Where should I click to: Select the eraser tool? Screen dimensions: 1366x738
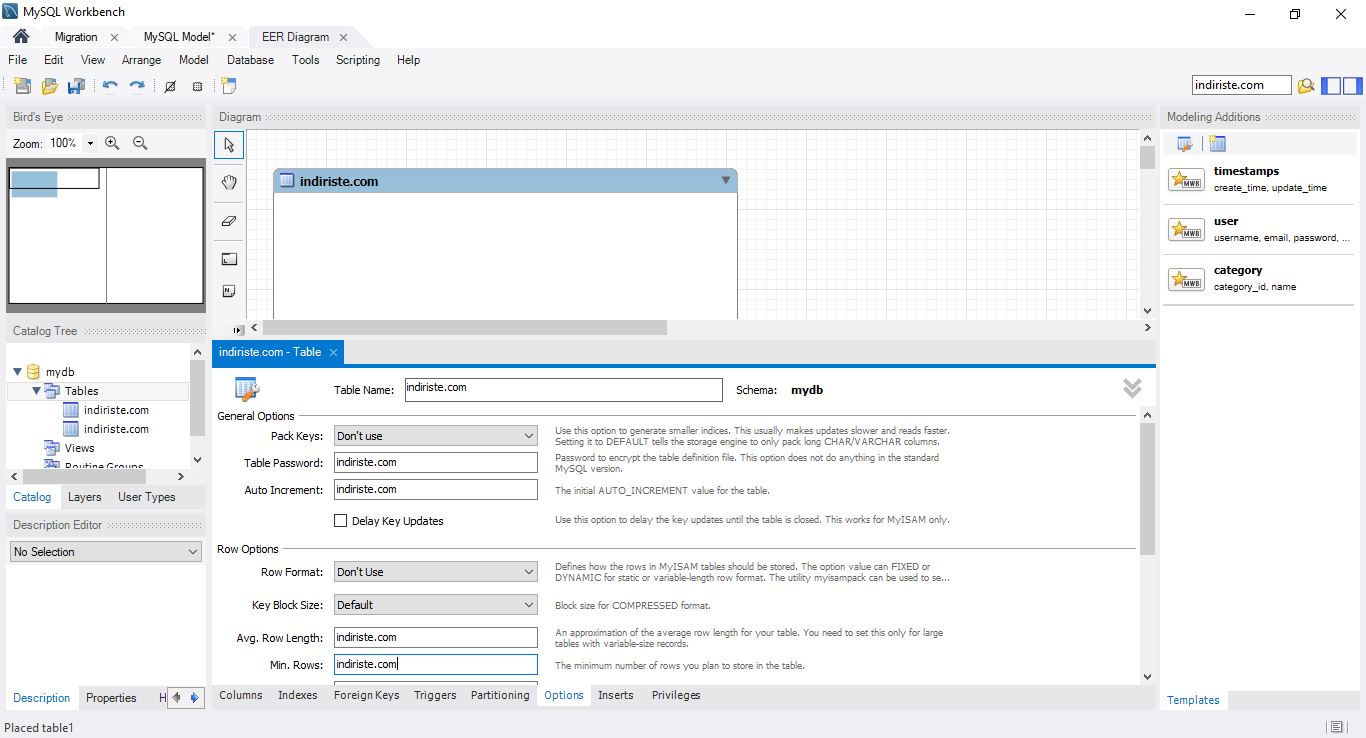pyautogui.click(x=229, y=221)
